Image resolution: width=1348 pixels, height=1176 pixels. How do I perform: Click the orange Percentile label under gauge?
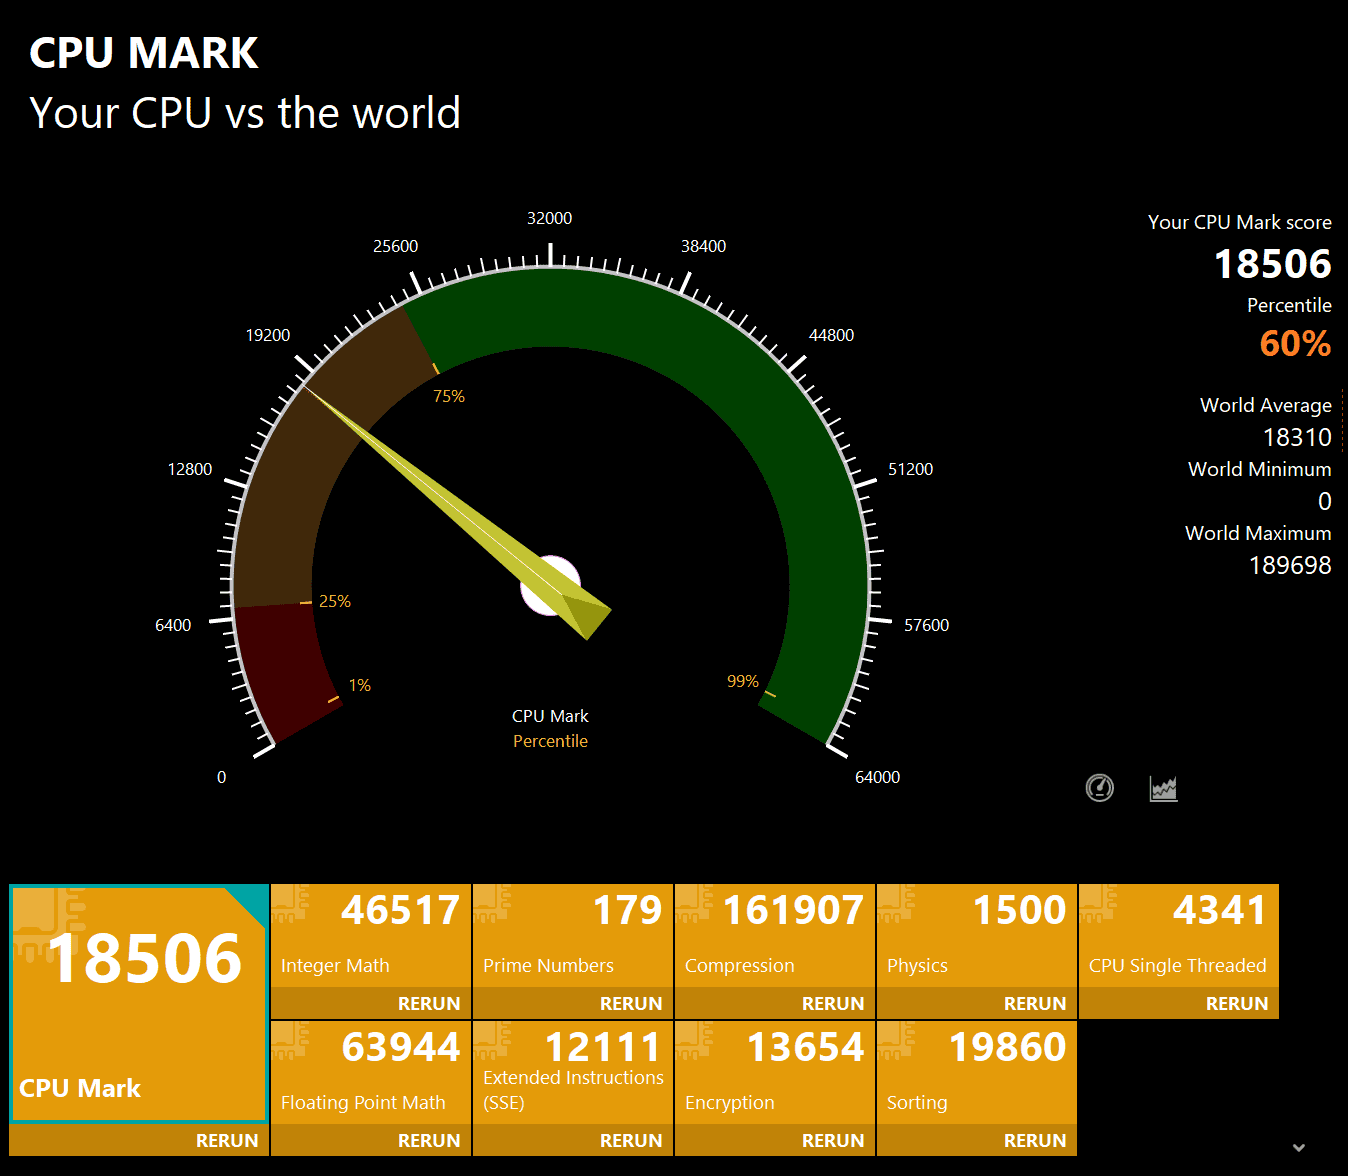(x=550, y=741)
